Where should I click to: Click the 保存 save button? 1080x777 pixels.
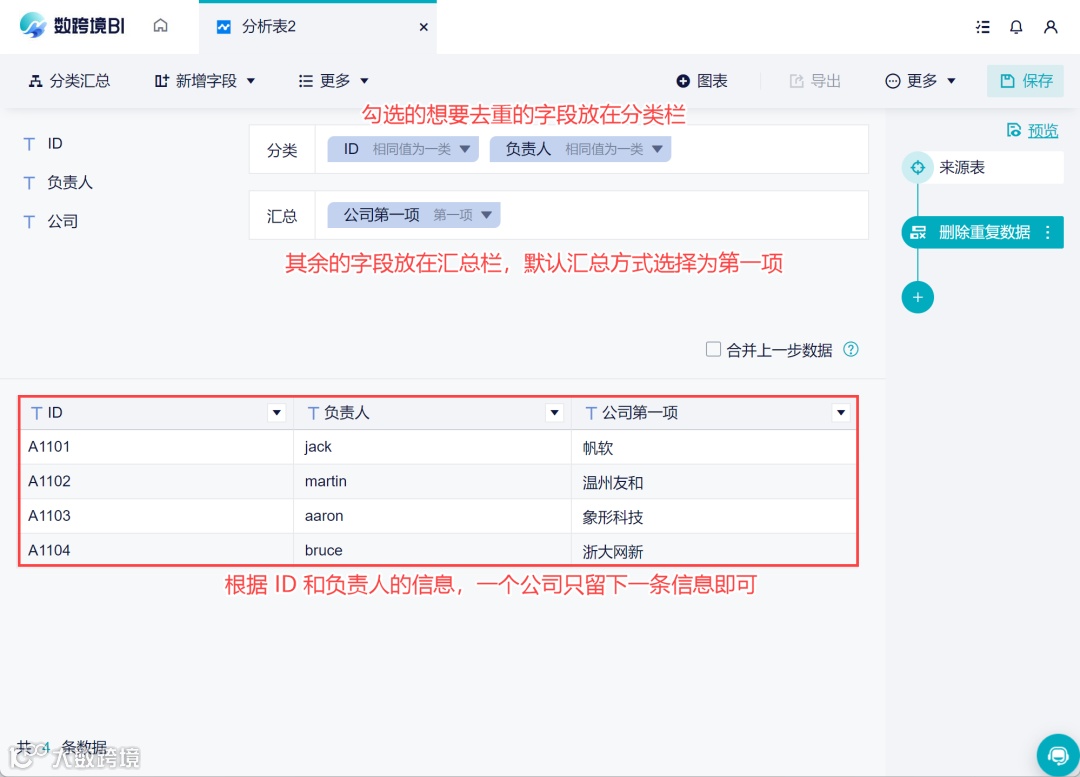(1024, 81)
